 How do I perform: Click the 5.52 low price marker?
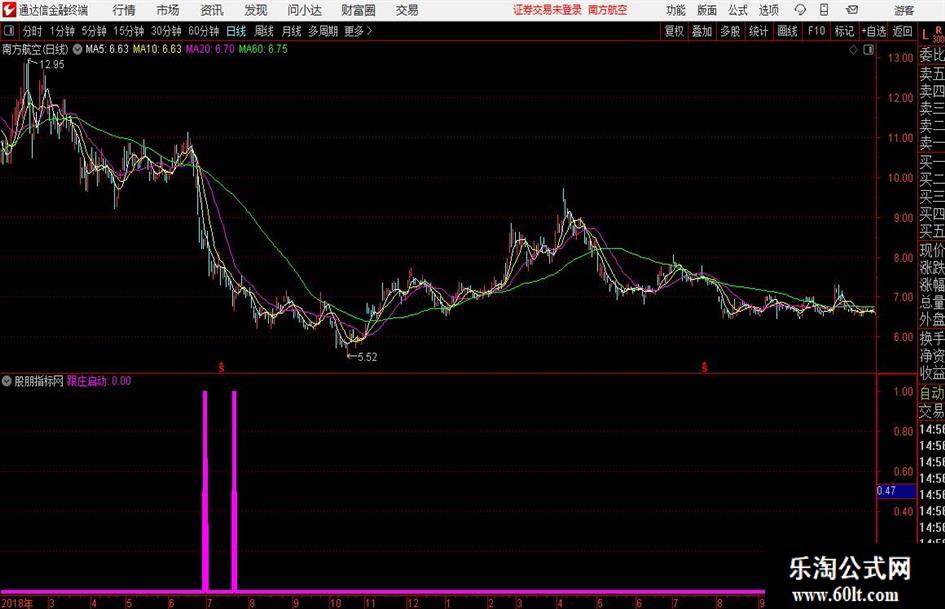(368, 357)
